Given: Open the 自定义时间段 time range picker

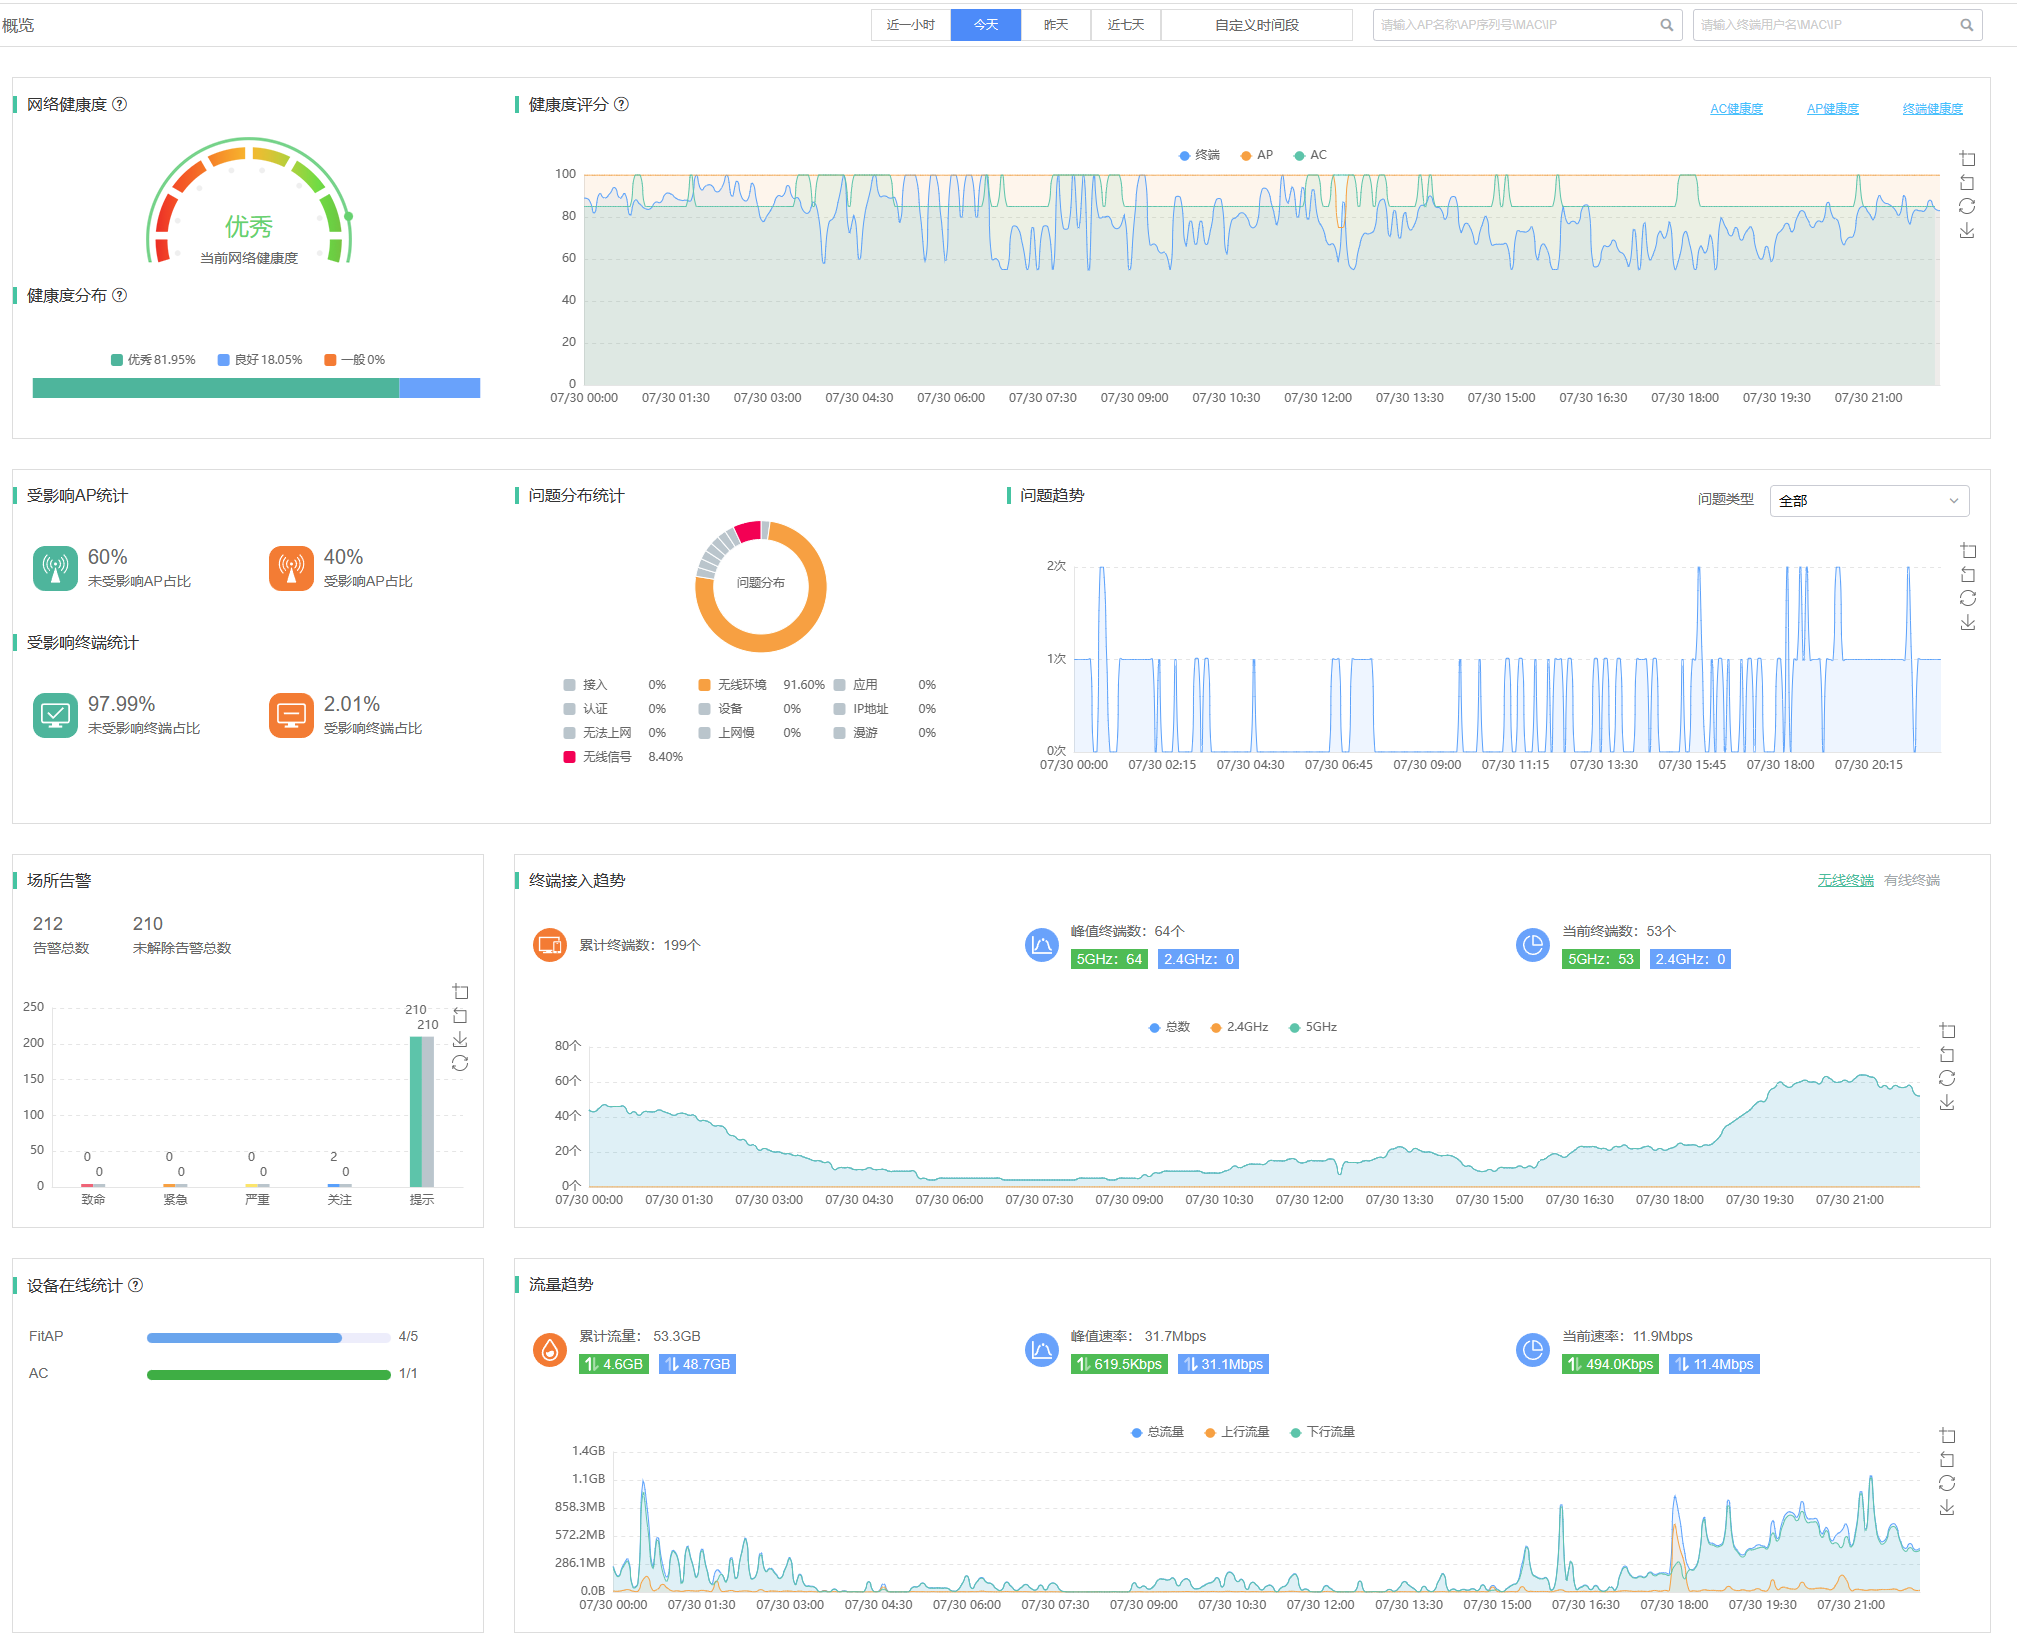Looking at the screenshot, I should pos(1256,25).
